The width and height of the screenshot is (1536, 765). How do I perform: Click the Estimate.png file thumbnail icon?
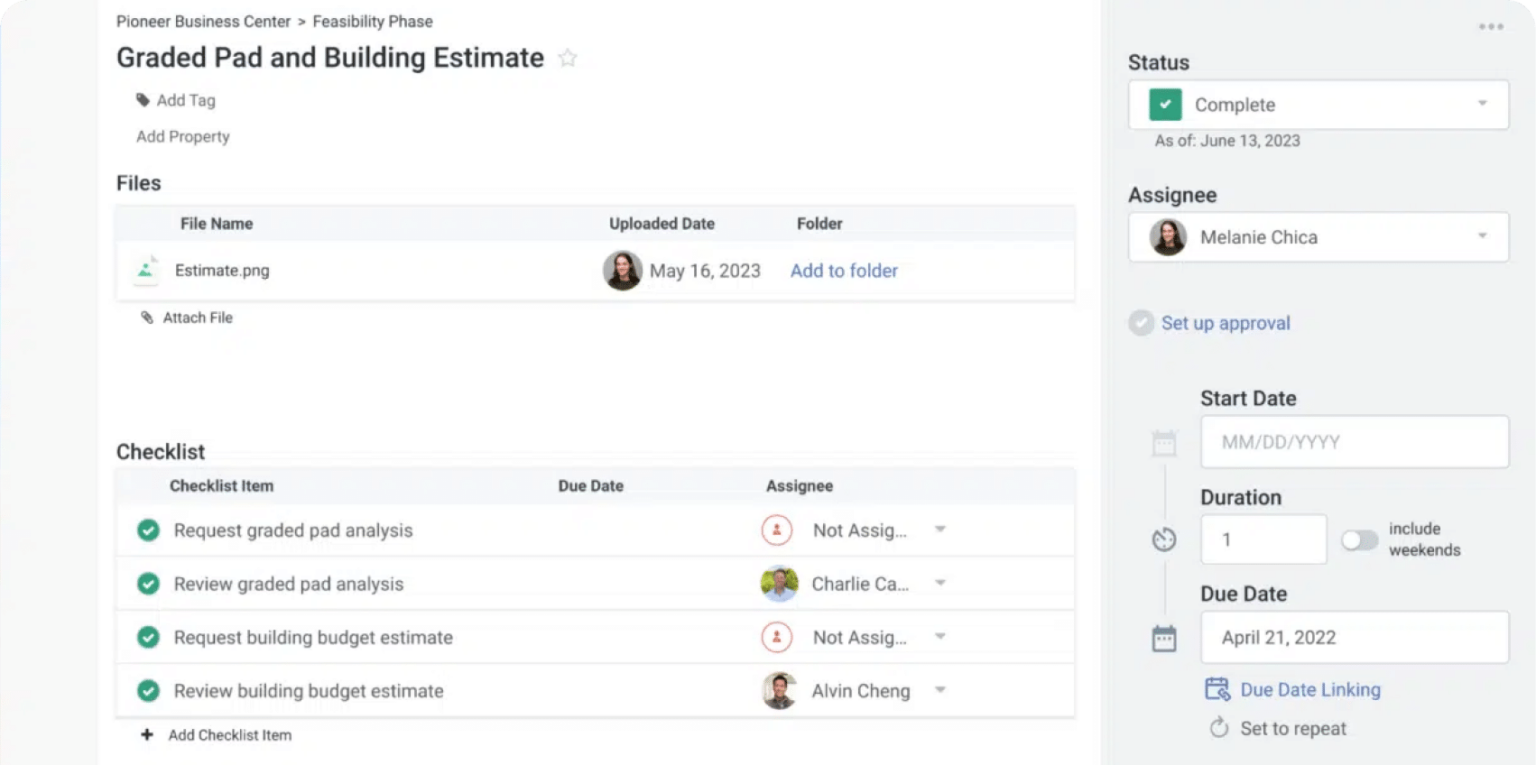coord(145,270)
